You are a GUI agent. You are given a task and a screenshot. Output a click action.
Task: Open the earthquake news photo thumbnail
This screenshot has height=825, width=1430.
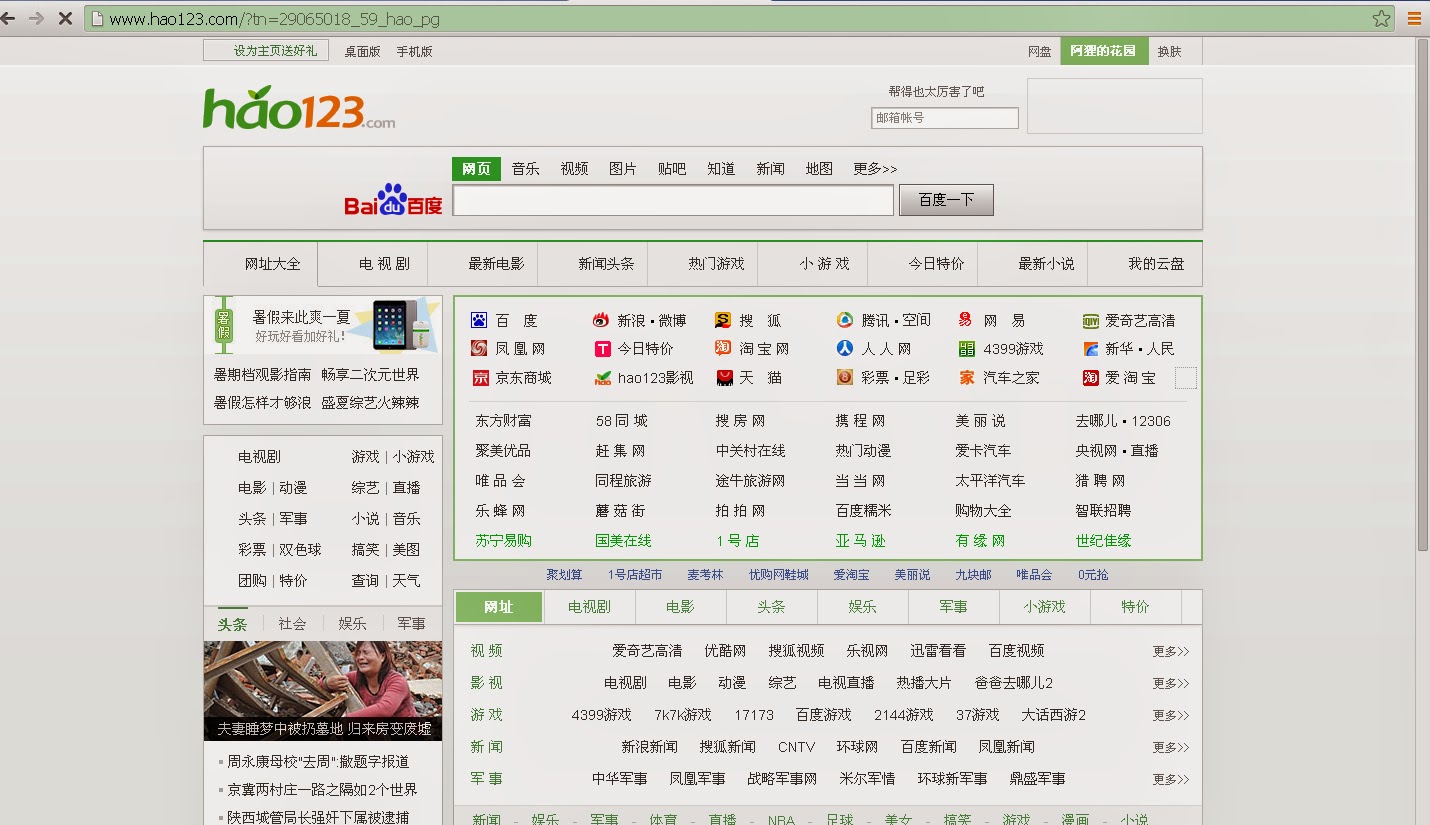(x=323, y=691)
